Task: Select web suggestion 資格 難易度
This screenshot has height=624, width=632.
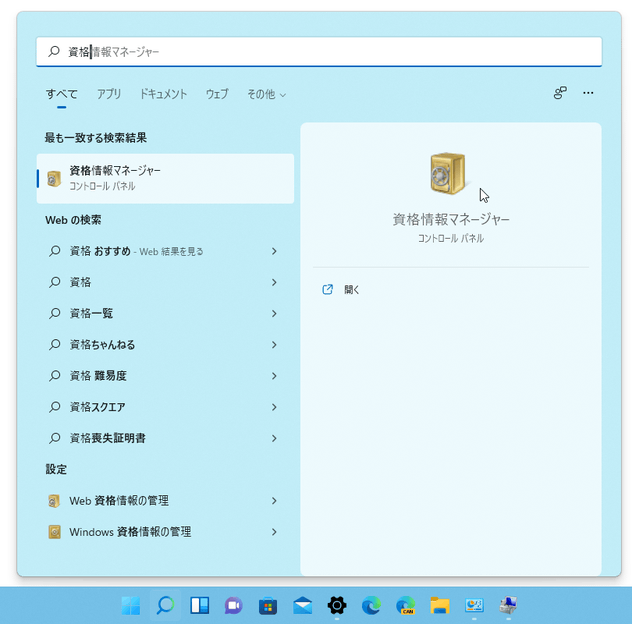Action: point(163,376)
